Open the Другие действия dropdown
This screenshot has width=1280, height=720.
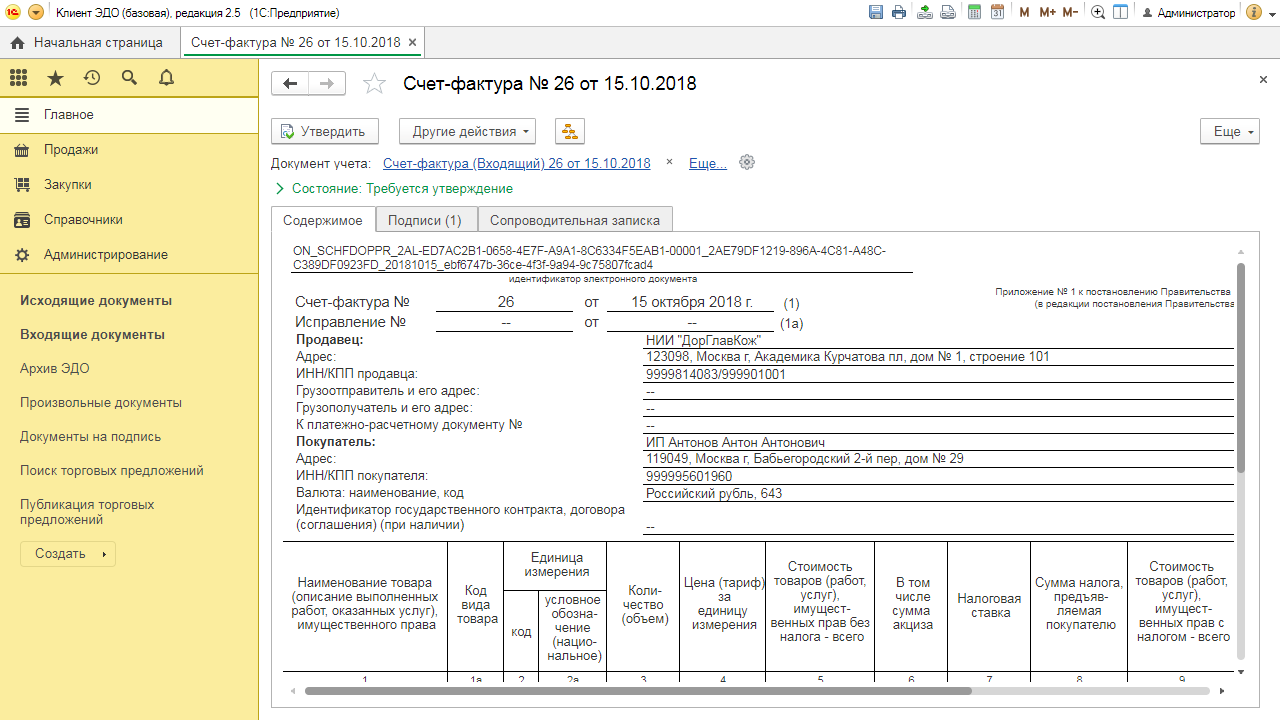467,131
